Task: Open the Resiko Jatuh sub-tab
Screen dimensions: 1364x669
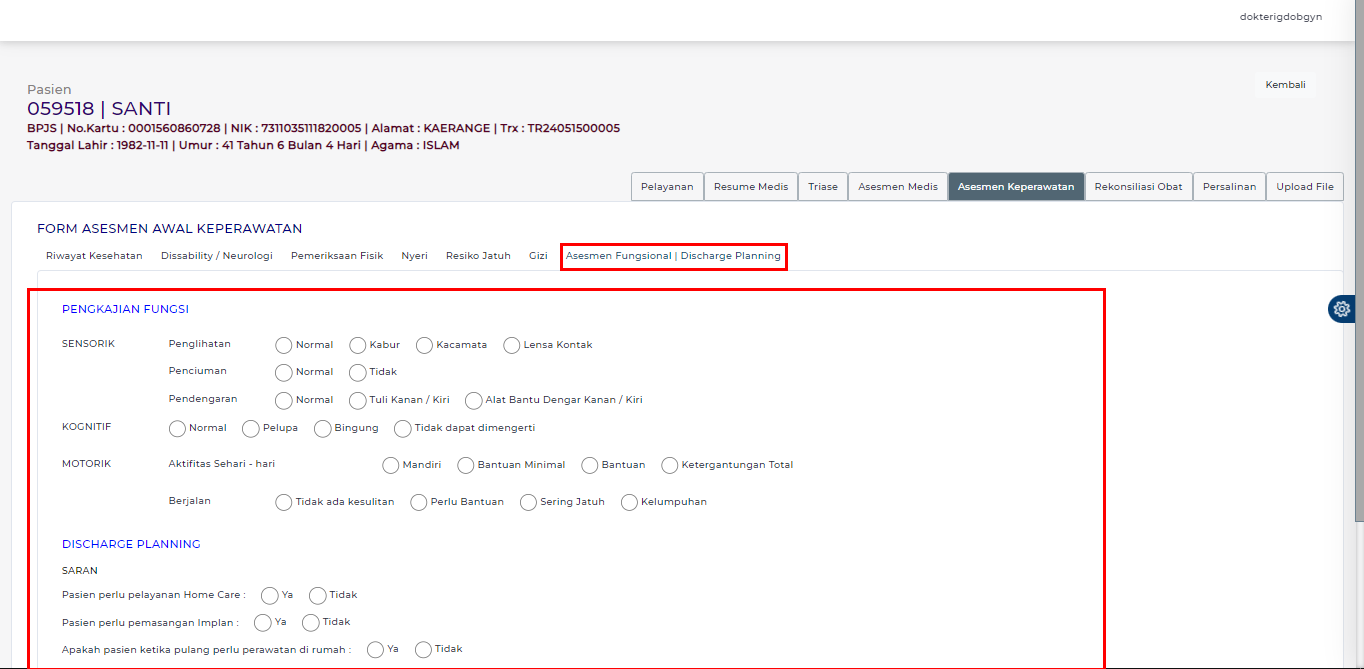Action: [478, 256]
